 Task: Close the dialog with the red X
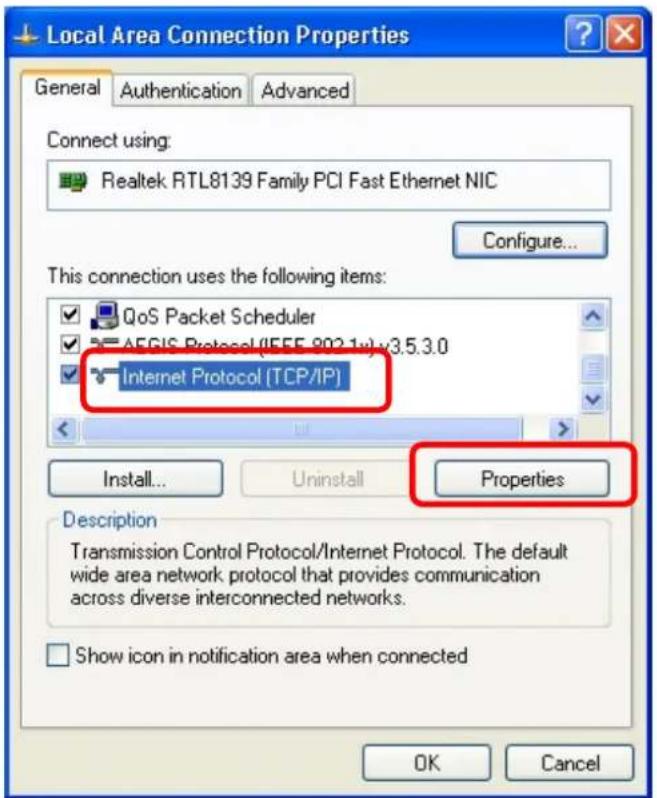pyautogui.click(x=625, y=35)
